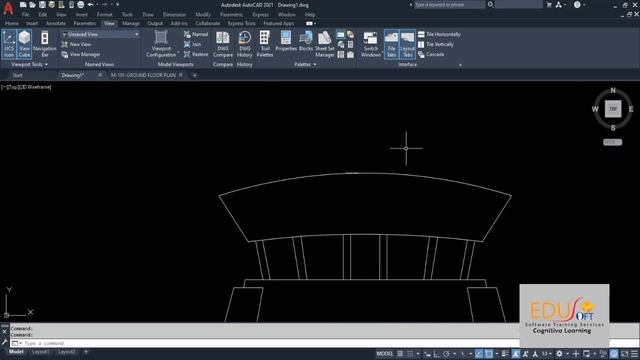640x360 pixels.
Task: Click the Undo arrow in quick access toolbar
Action: tap(90, 5)
